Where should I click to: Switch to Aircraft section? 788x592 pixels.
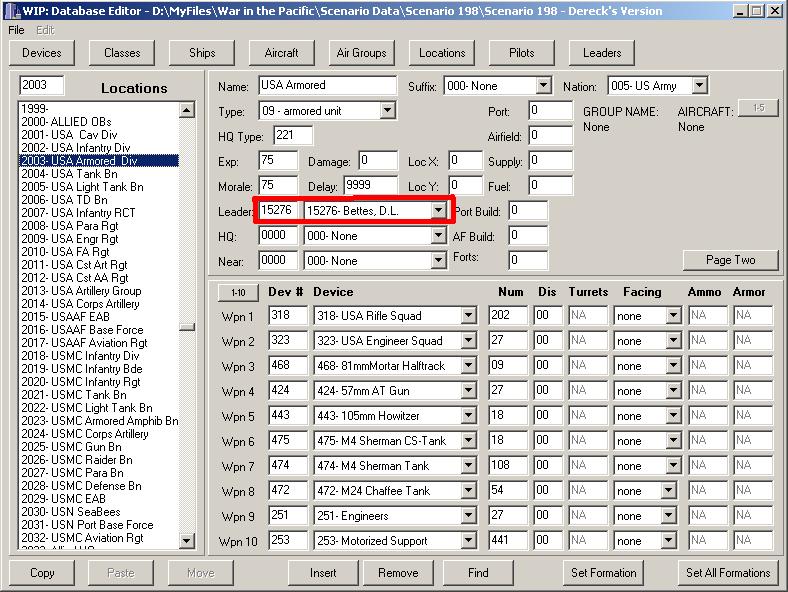281,53
